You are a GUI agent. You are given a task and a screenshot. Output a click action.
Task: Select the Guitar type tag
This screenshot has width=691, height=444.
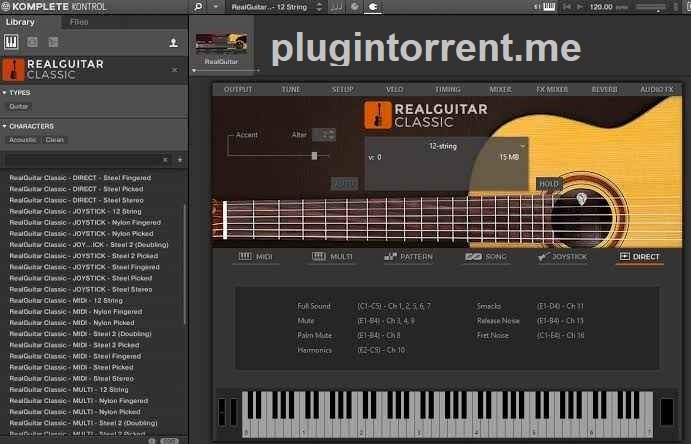pyautogui.click(x=19, y=106)
